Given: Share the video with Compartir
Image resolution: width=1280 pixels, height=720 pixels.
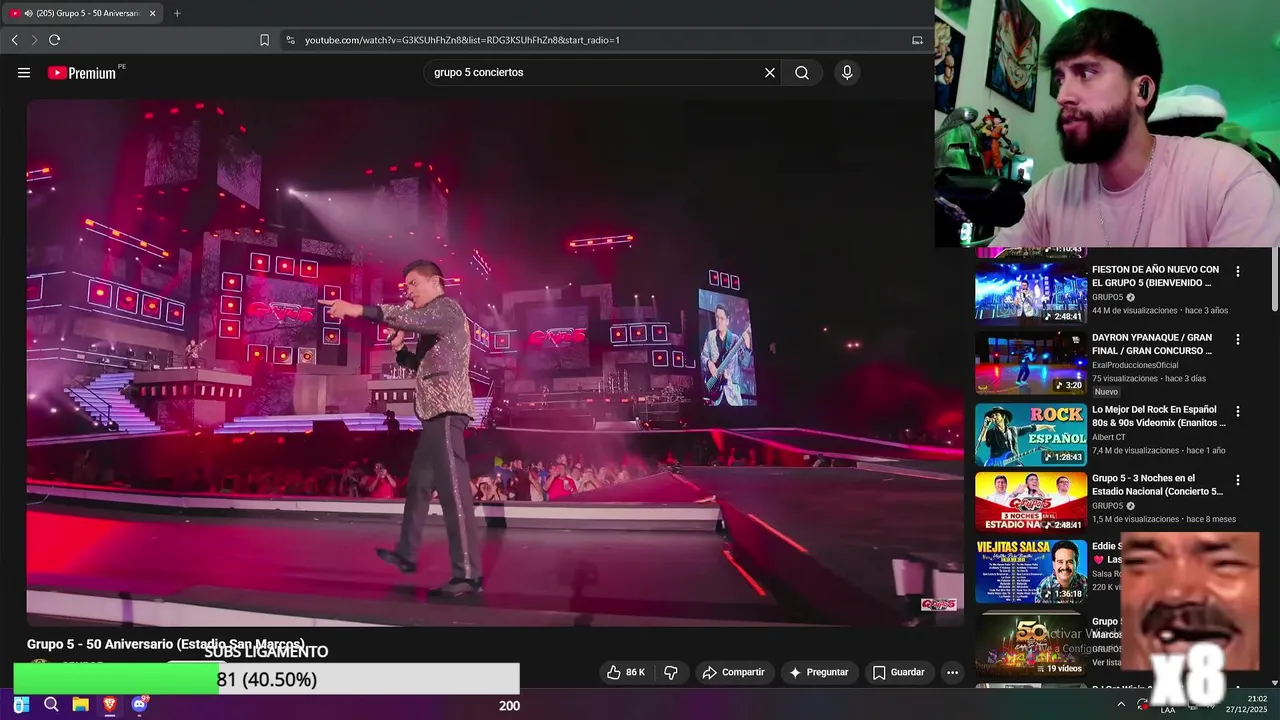Looking at the screenshot, I should pyautogui.click(x=734, y=672).
